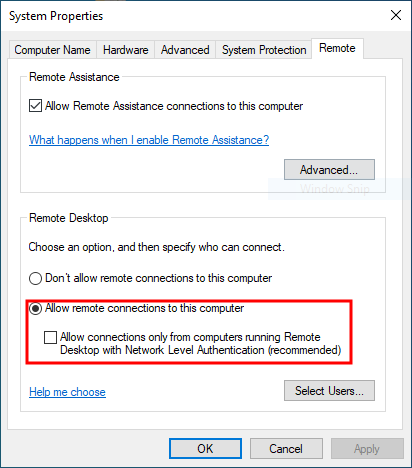The image size is (412, 468).
Task: Confirm with the OK button
Action: coord(205,449)
